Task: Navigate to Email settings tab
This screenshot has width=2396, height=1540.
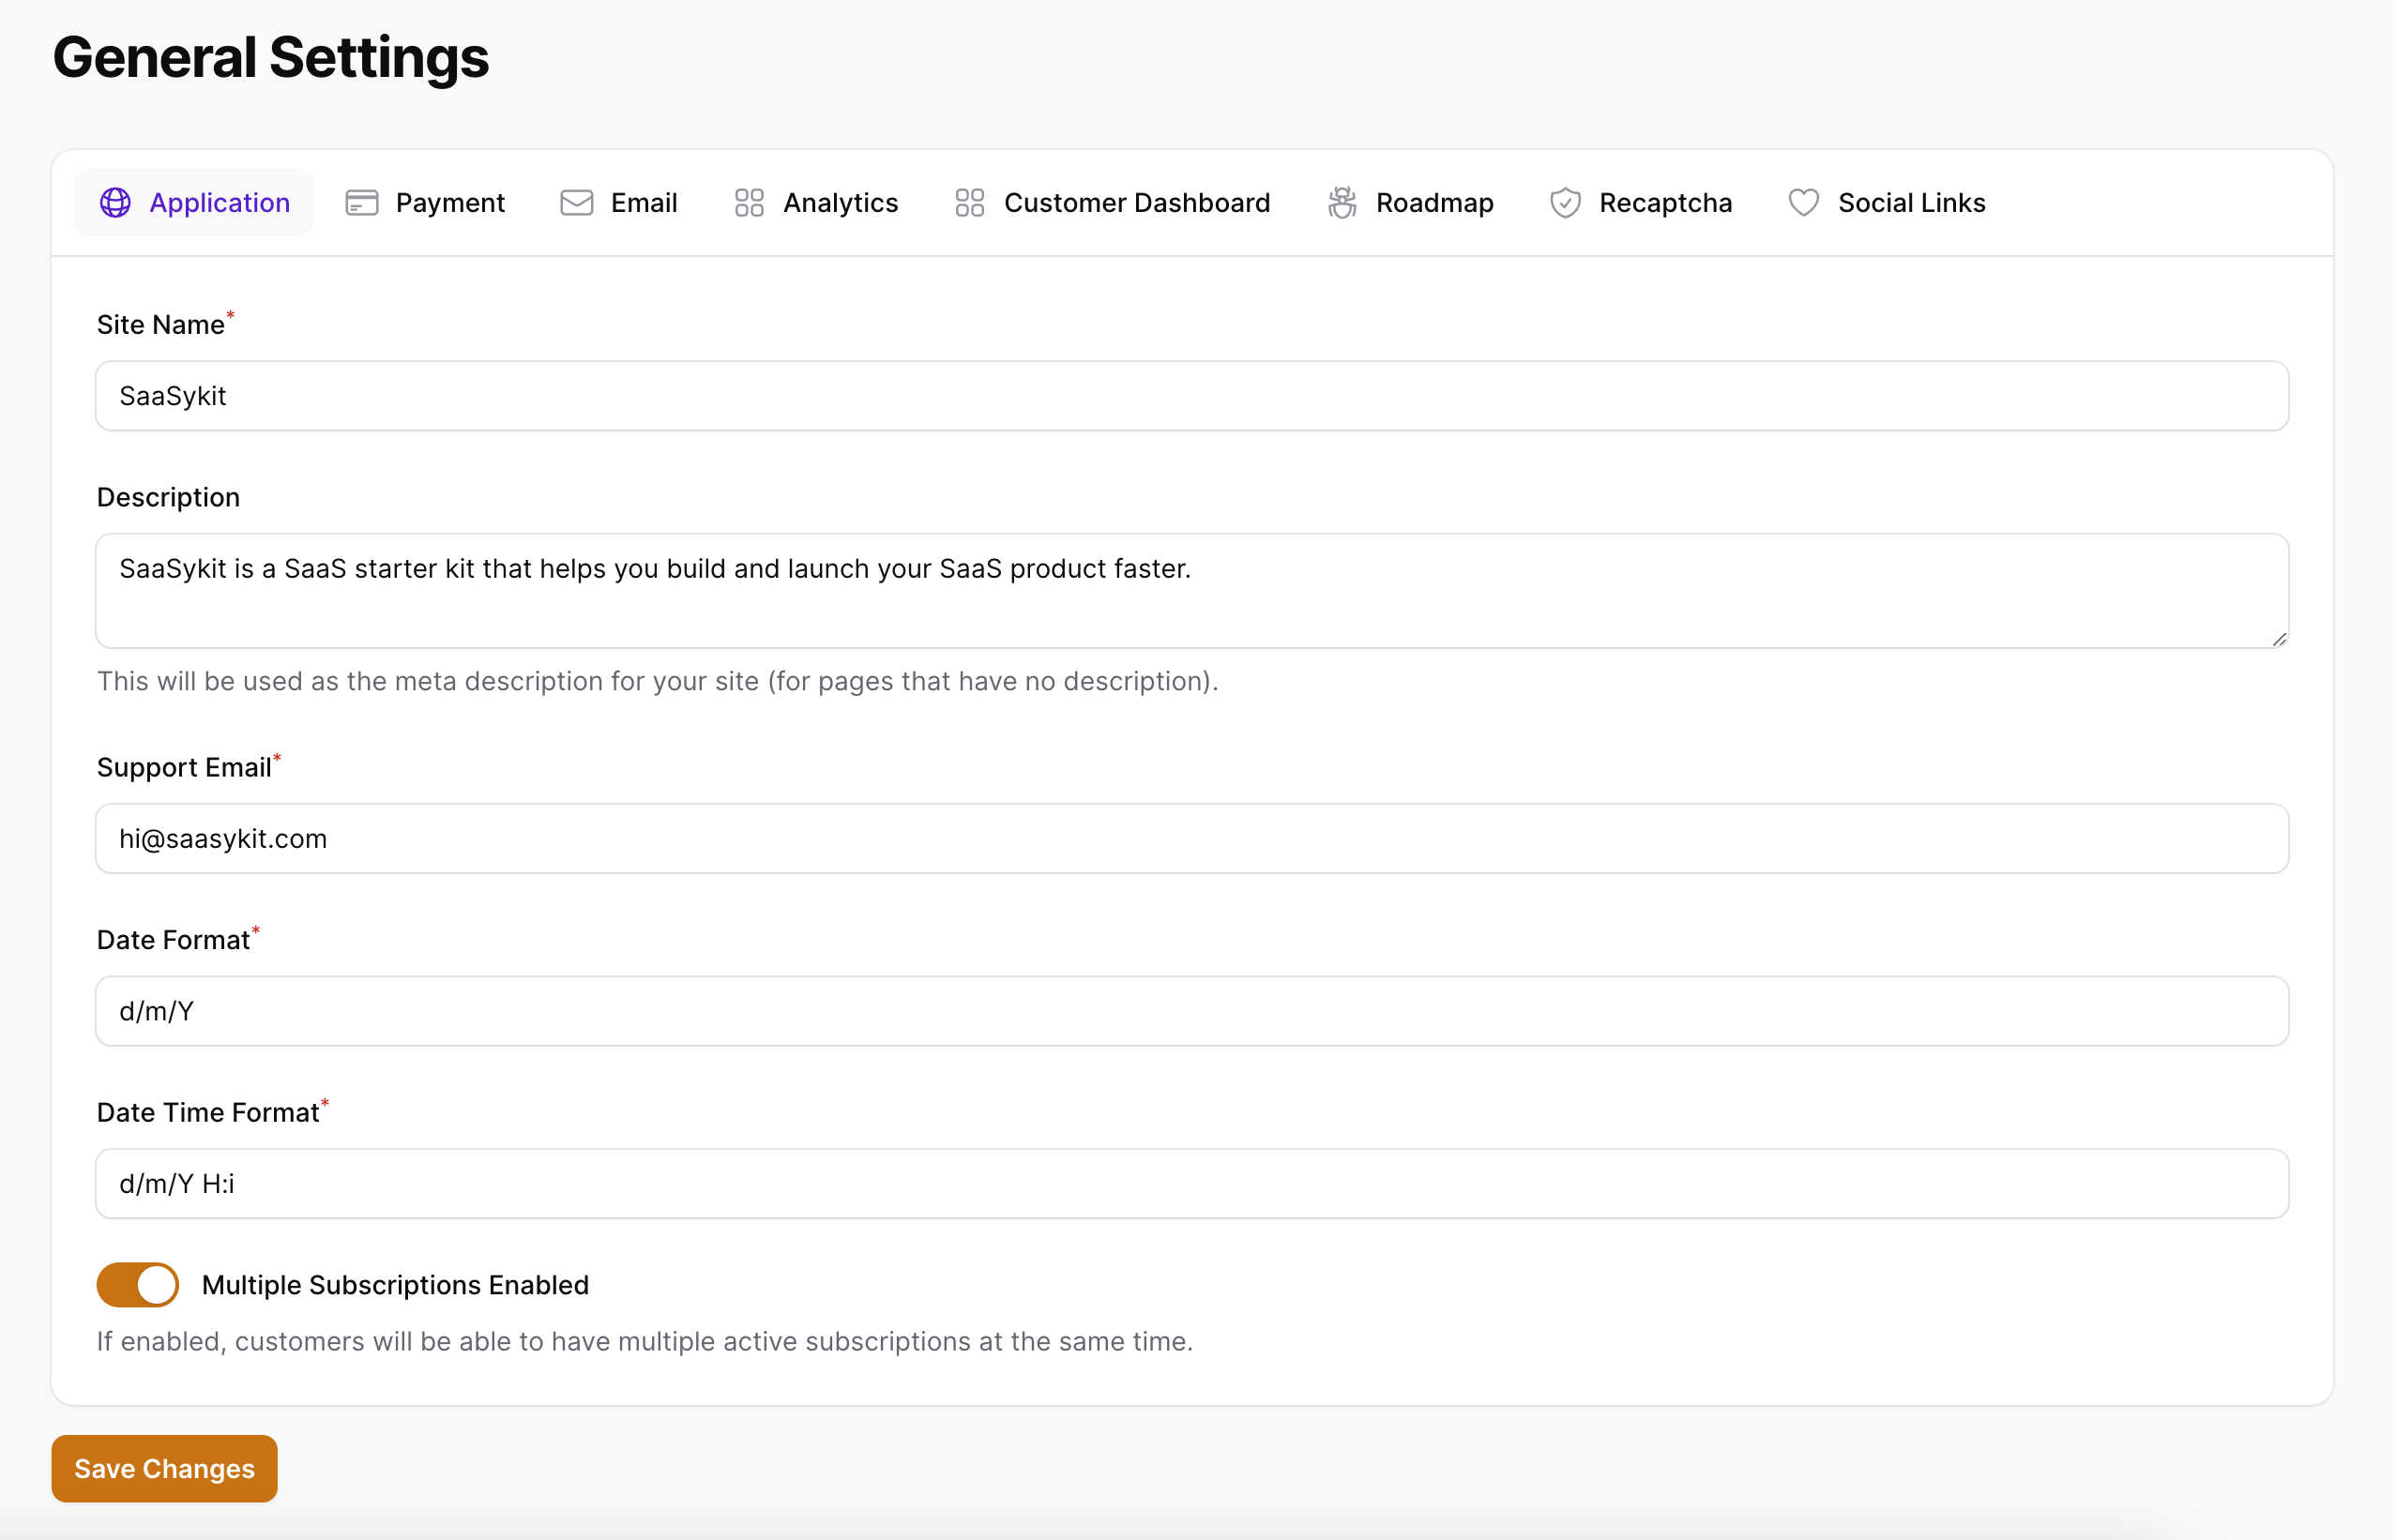Action: (643, 201)
